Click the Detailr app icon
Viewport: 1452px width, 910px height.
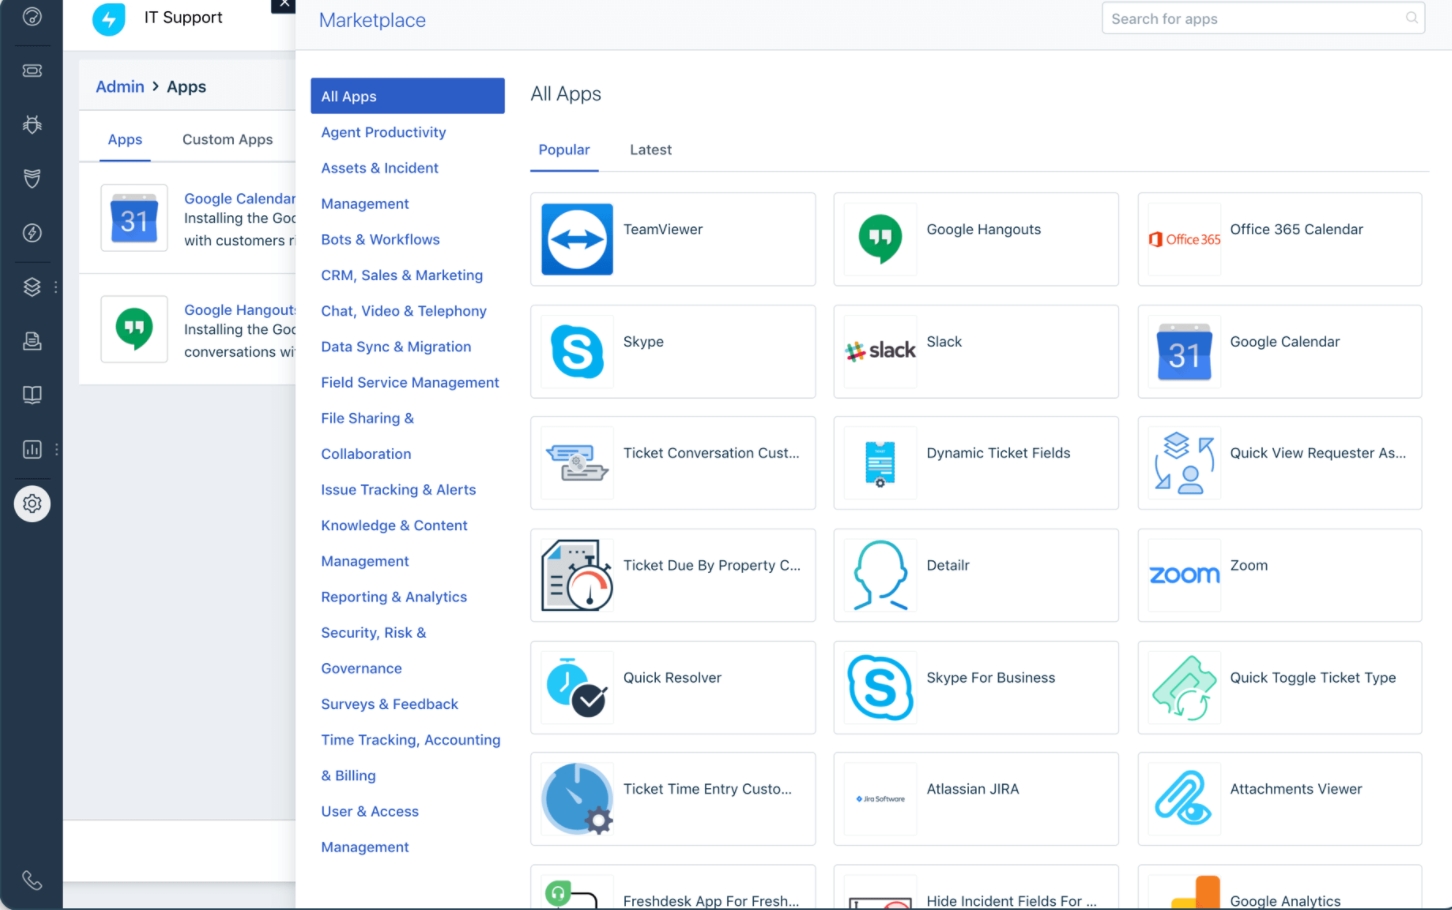(880, 575)
